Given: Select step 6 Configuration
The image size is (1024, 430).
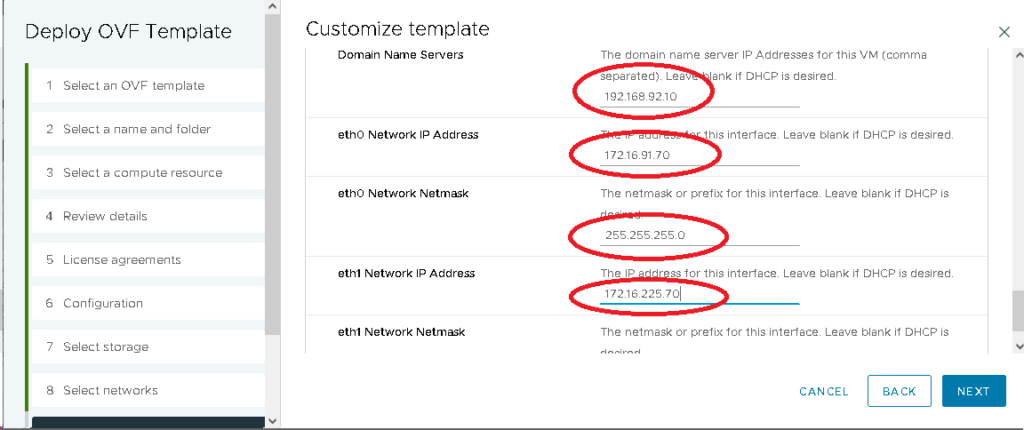Looking at the screenshot, I should pyautogui.click(x=102, y=303).
